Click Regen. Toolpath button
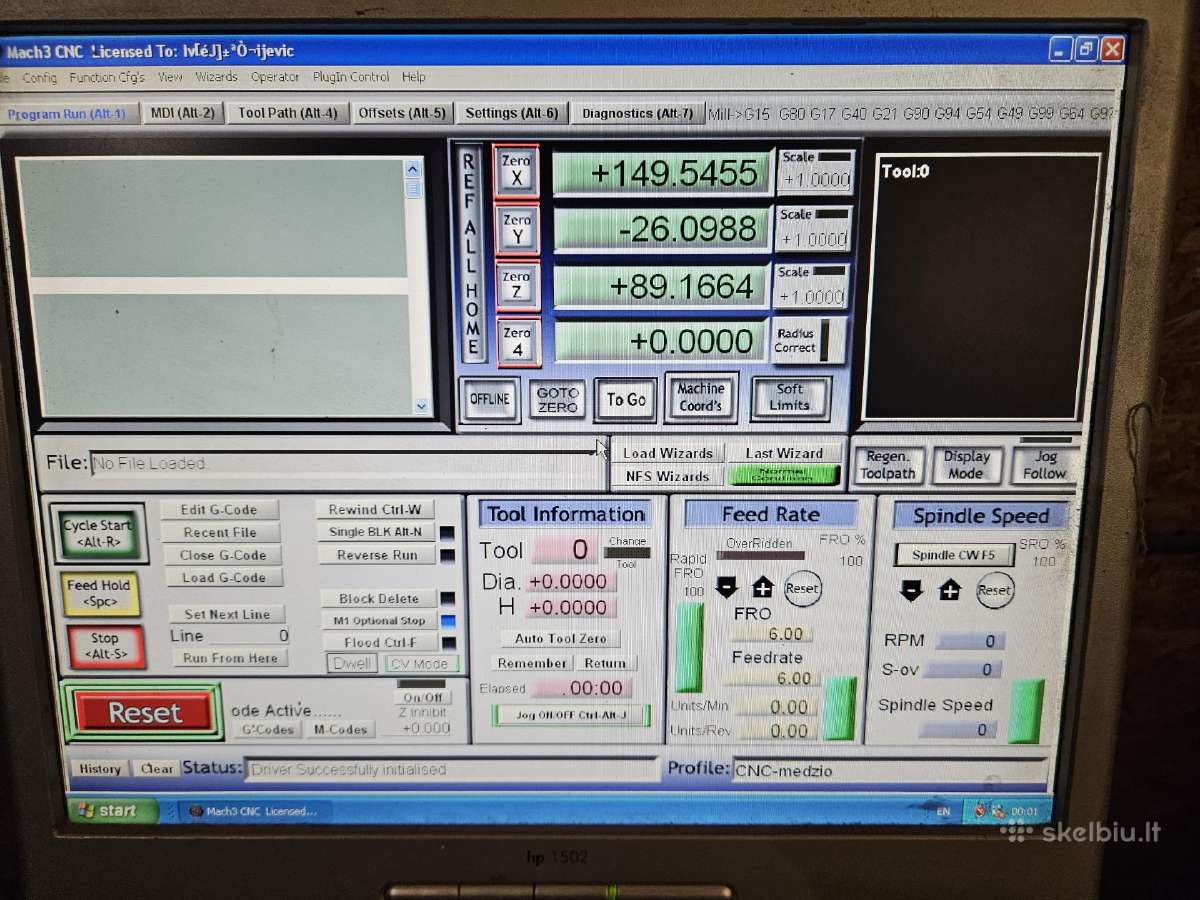This screenshot has height=900, width=1200. coord(888,465)
